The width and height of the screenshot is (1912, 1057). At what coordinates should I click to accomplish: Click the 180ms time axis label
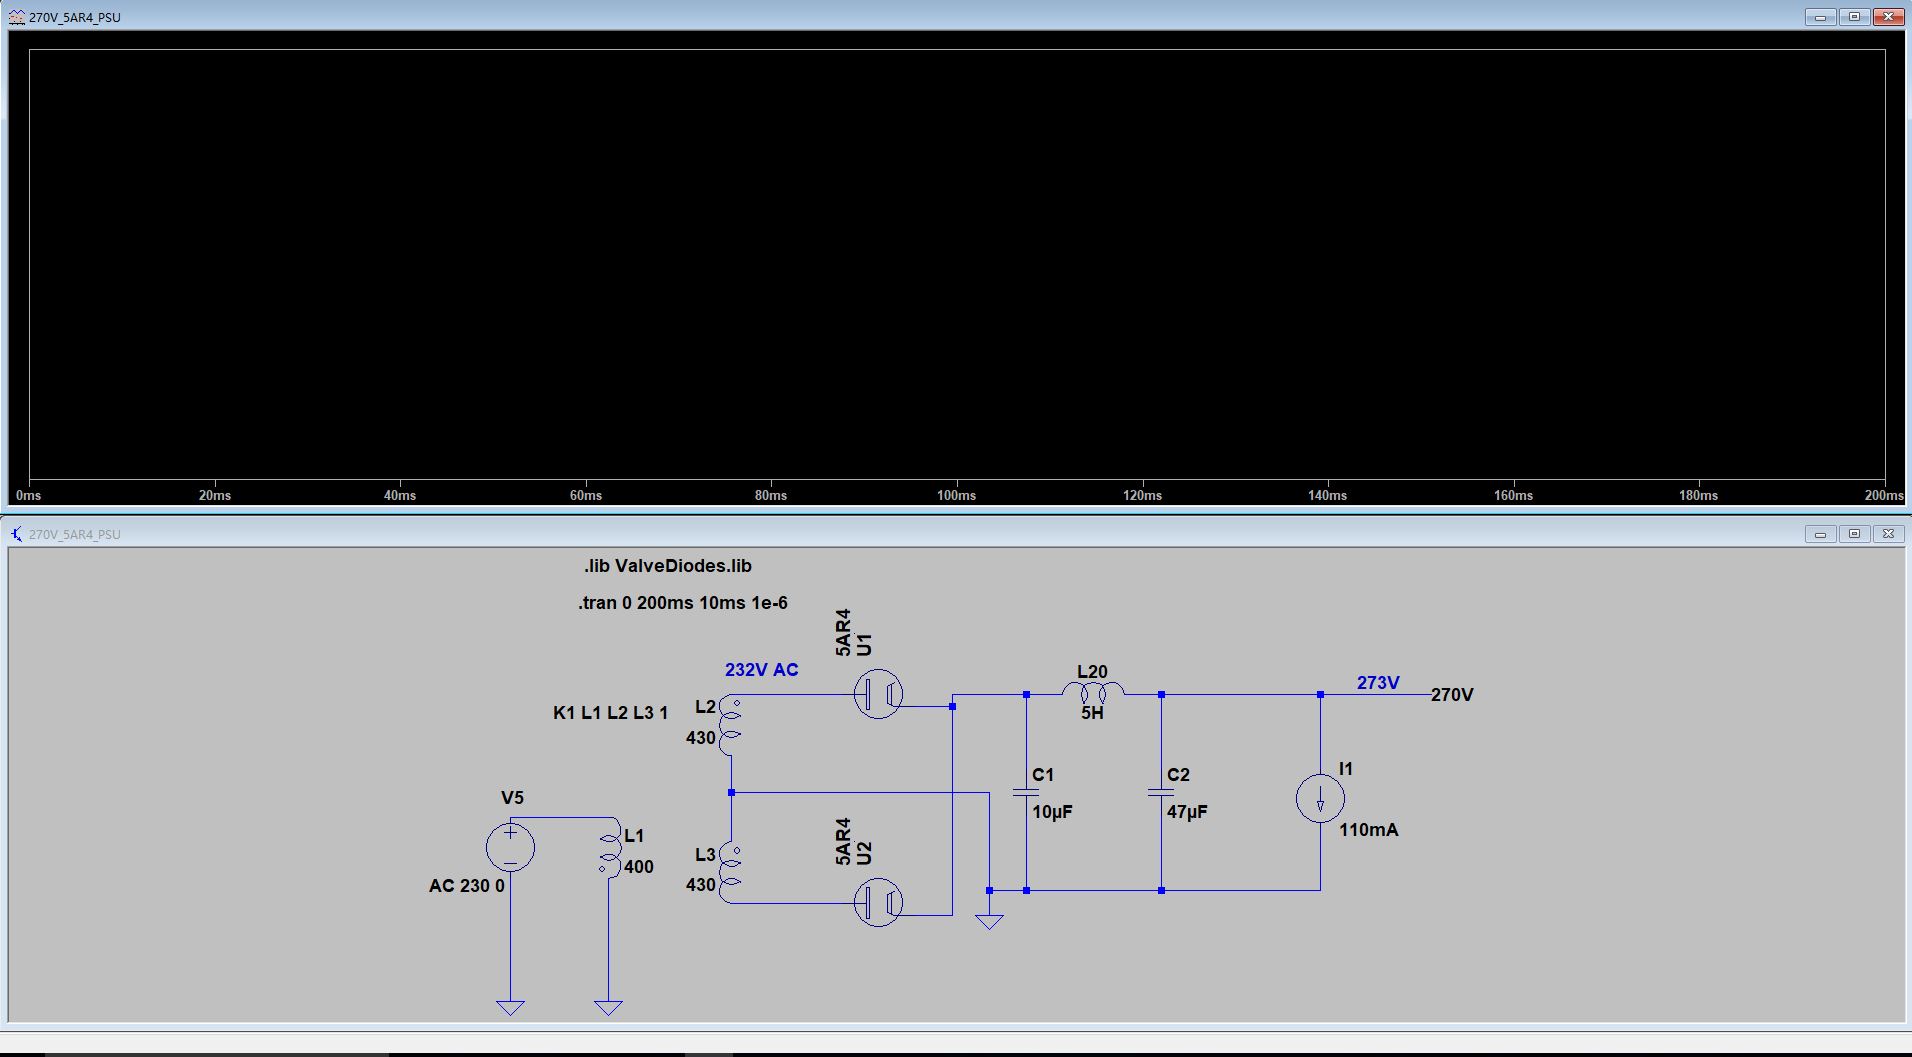click(1699, 496)
